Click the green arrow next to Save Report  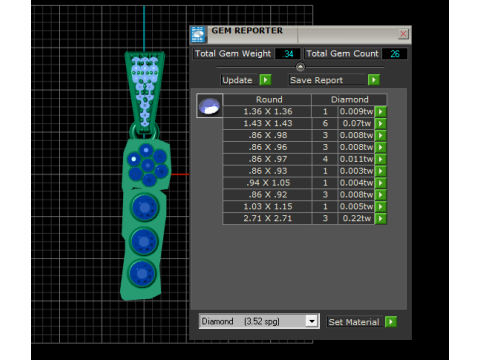pyautogui.click(x=374, y=80)
